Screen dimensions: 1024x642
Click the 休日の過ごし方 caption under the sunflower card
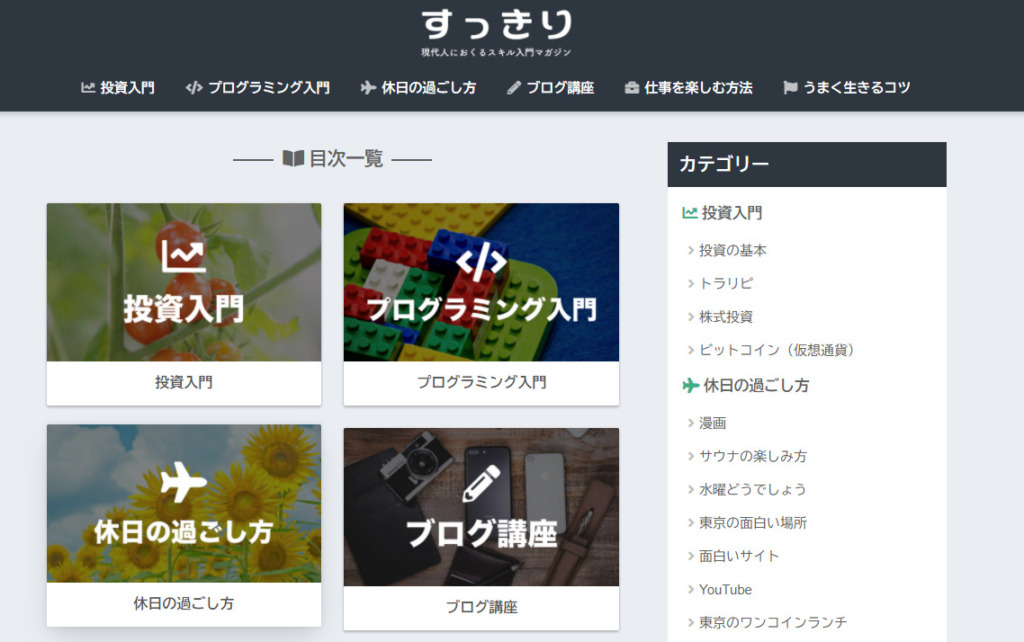pos(184,603)
